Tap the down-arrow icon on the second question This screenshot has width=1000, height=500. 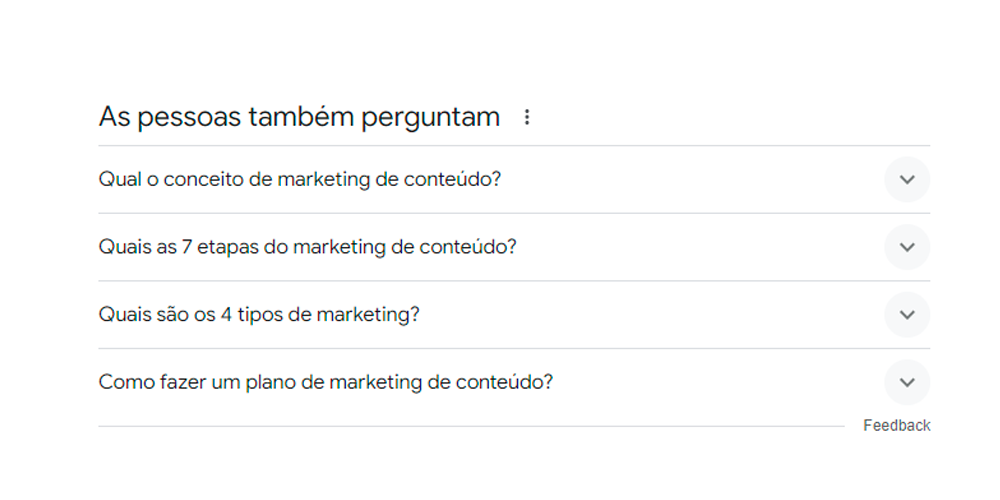[907, 247]
